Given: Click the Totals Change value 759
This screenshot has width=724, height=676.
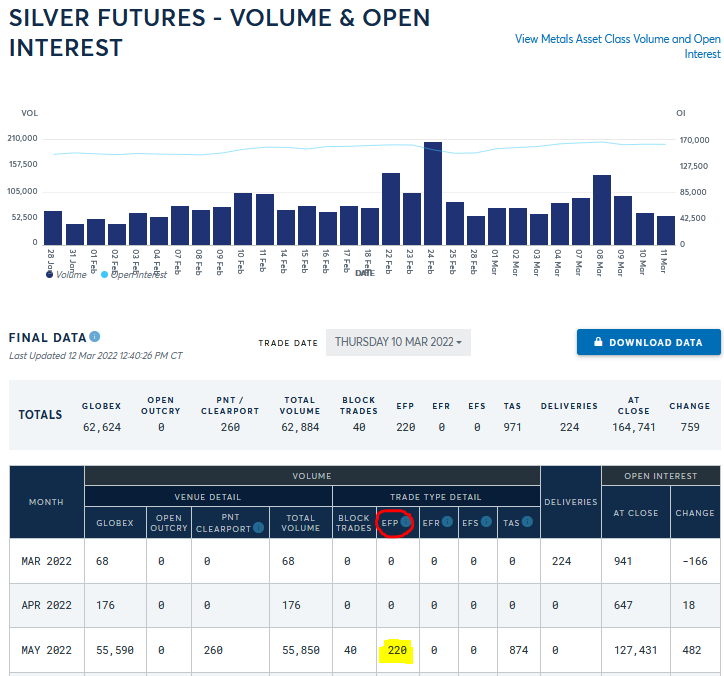Looking at the screenshot, I should (690, 427).
